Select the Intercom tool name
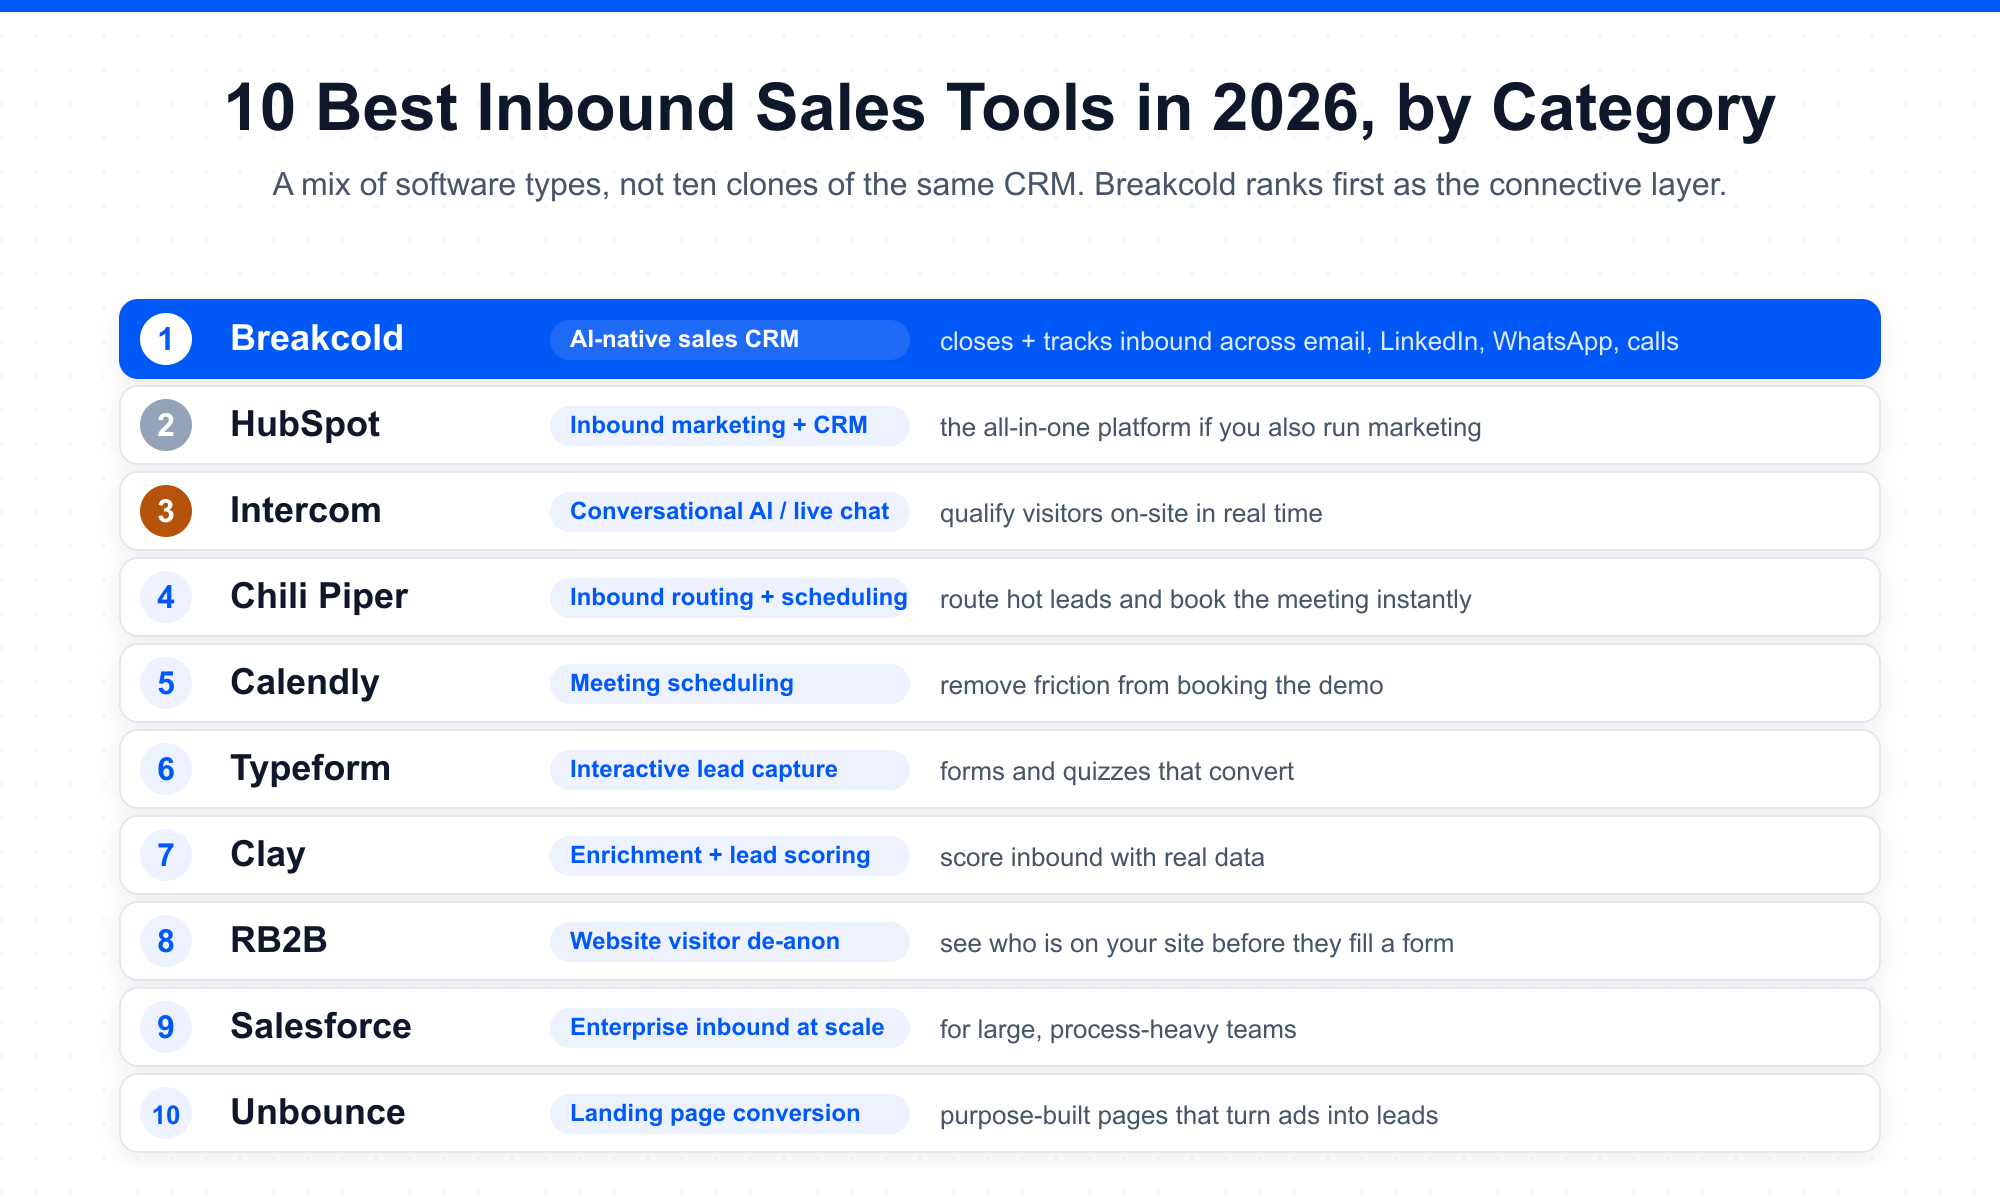2000x1200 pixels. coord(306,510)
